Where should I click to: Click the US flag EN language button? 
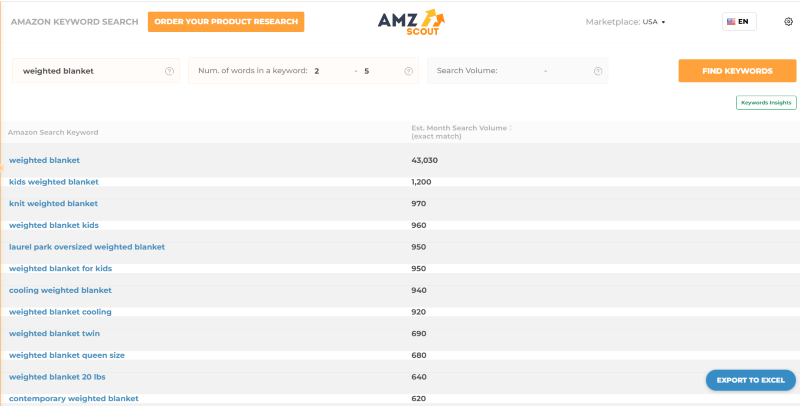(x=739, y=21)
